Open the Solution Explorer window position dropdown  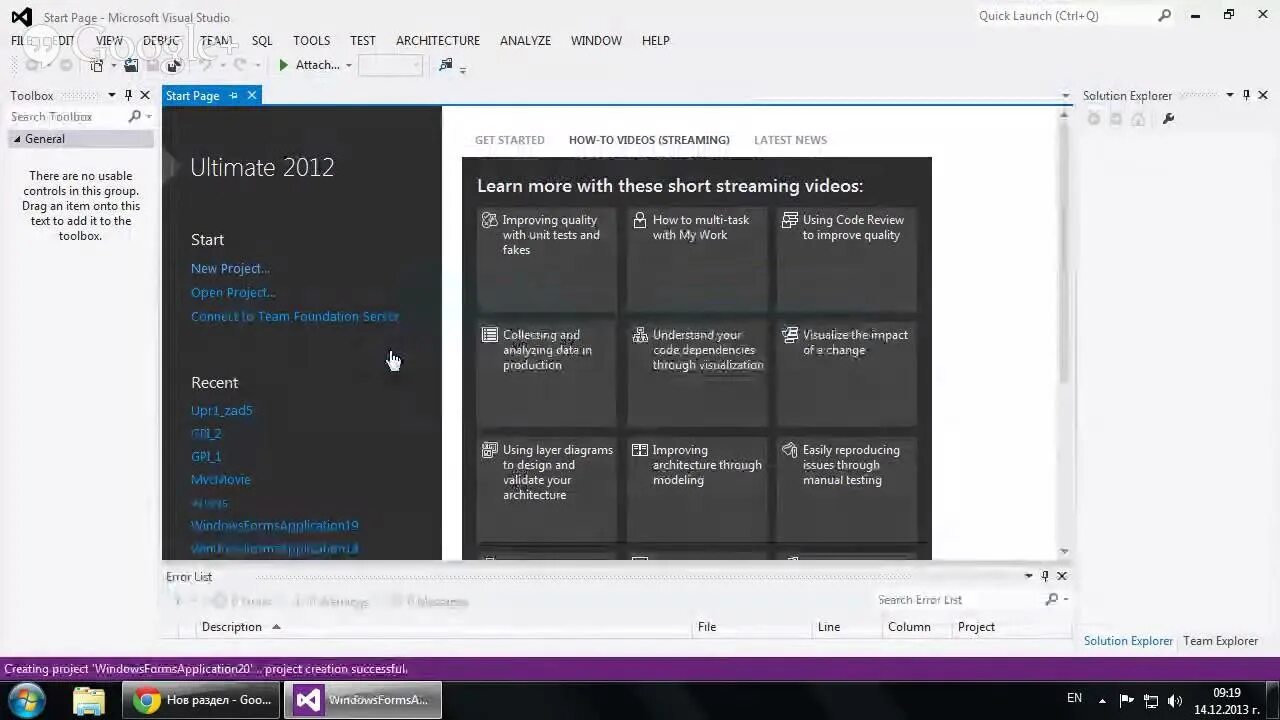pyautogui.click(x=1230, y=96)
